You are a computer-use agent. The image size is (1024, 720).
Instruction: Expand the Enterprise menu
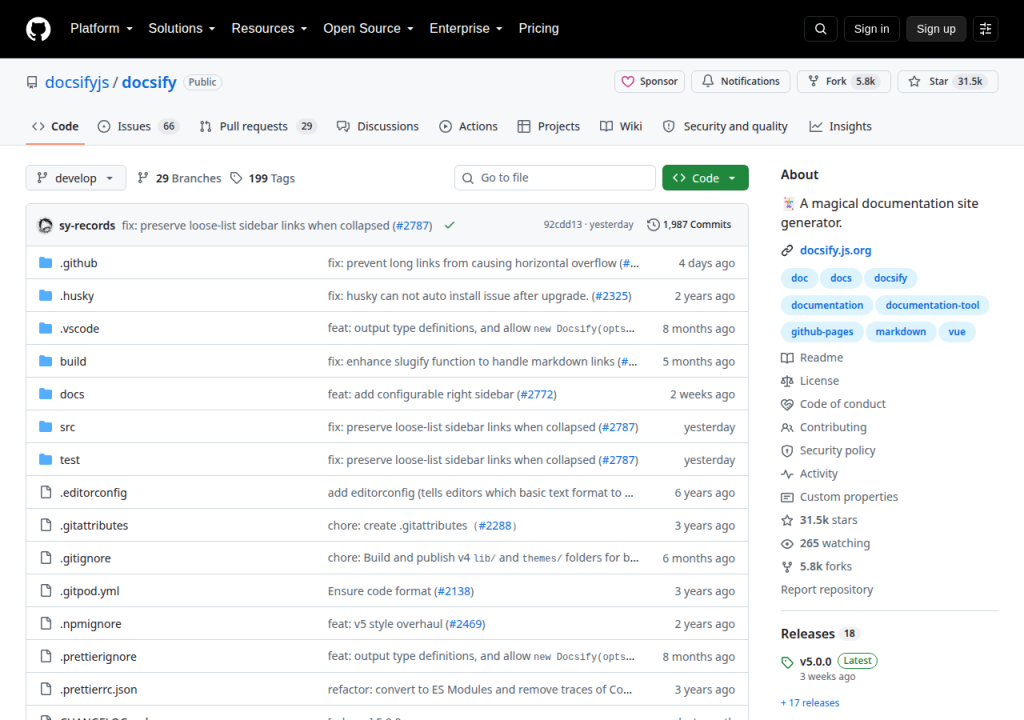(466, 29)
